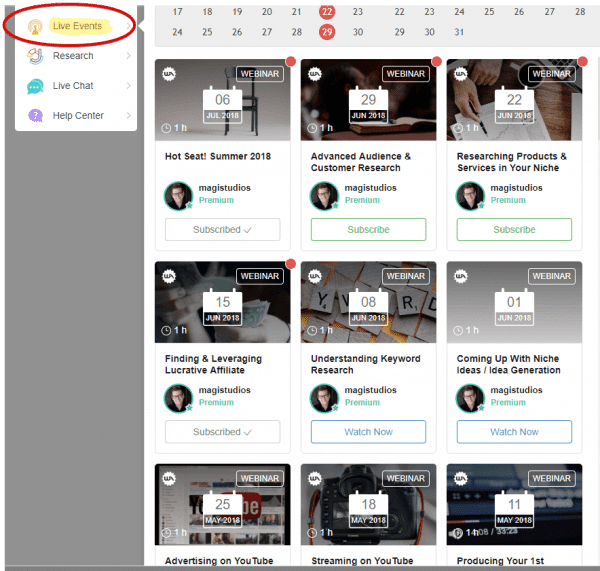Watch Now the Coming Up With Niche Ideas webinar
Screen dimensions: 600x571
pos(514,432)
